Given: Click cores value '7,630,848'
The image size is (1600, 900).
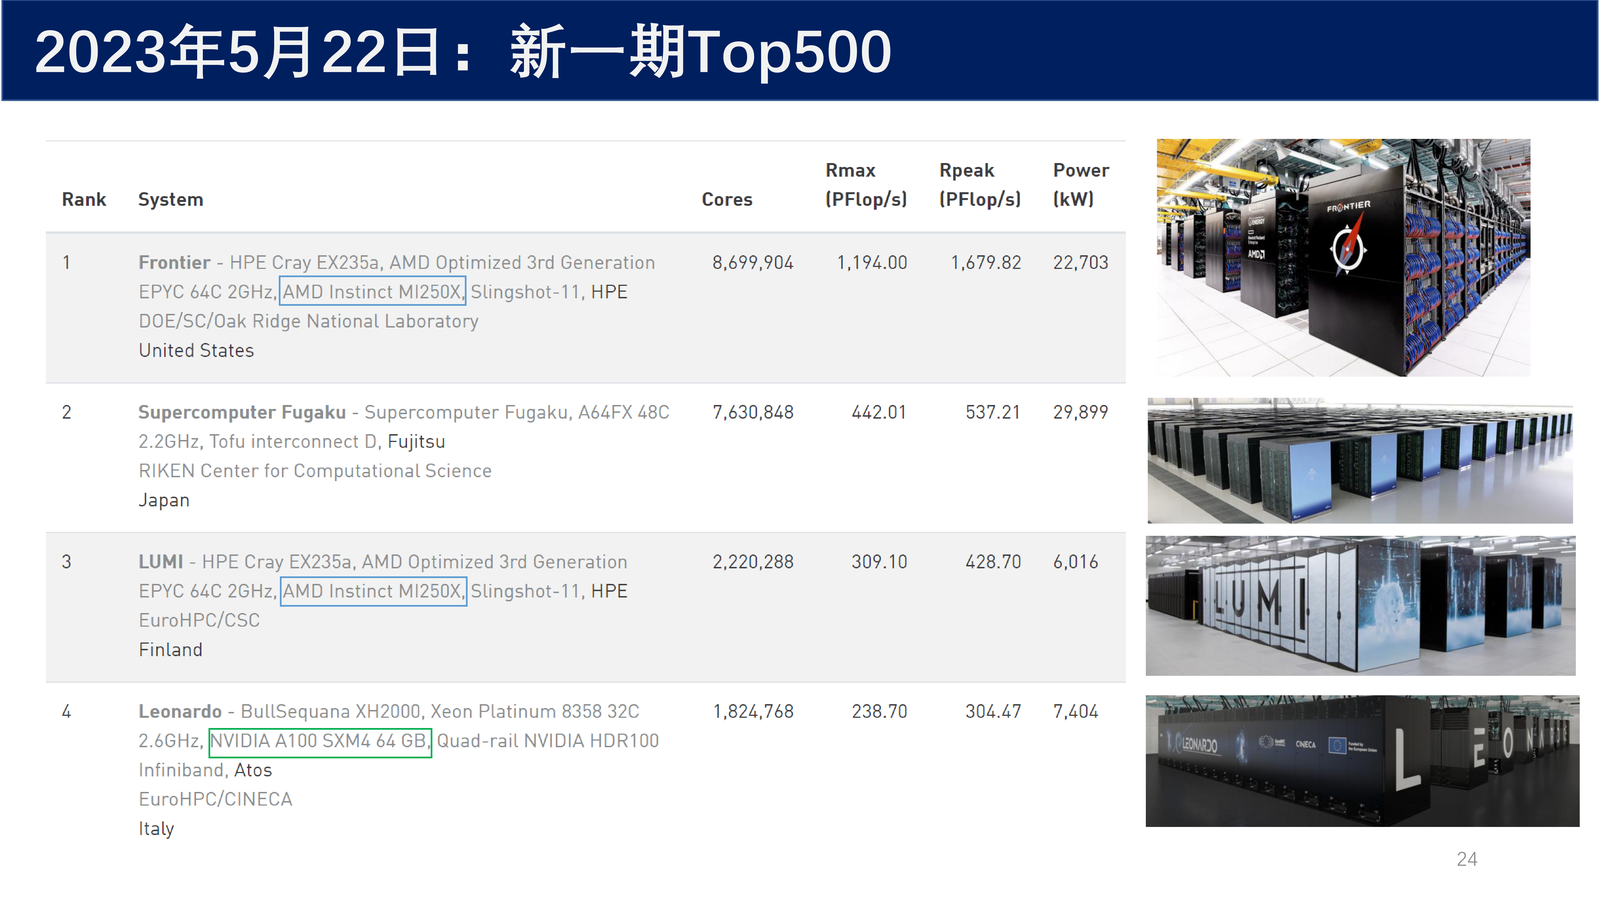Looking at the screenshot, I should click(x=753, y=412).
